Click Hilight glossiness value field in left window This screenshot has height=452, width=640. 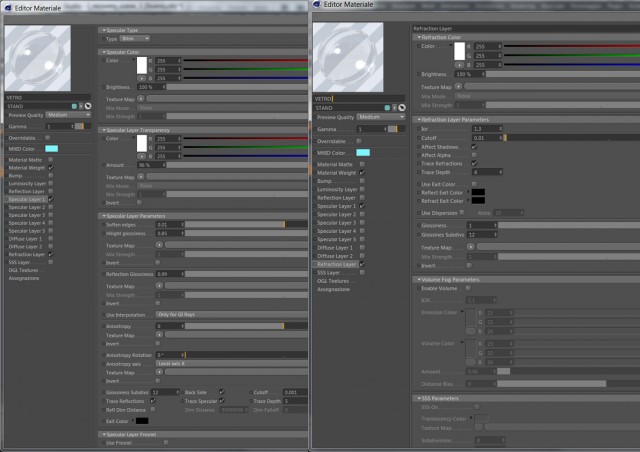170,233
